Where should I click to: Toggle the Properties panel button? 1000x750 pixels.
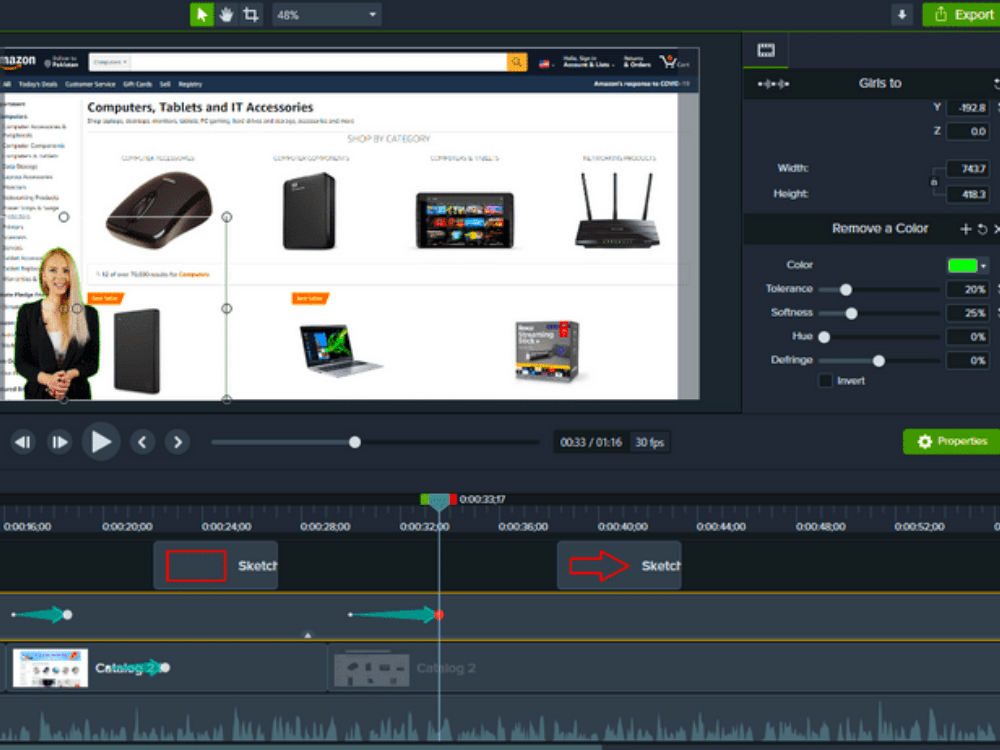952,441
